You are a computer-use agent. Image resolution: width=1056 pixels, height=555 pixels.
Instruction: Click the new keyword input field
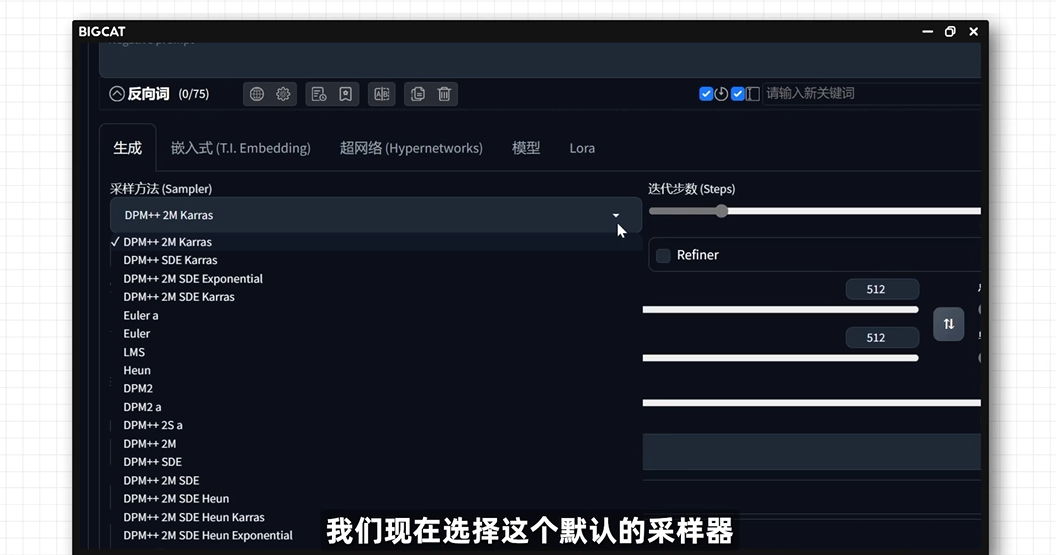click(x=870, y=94)
